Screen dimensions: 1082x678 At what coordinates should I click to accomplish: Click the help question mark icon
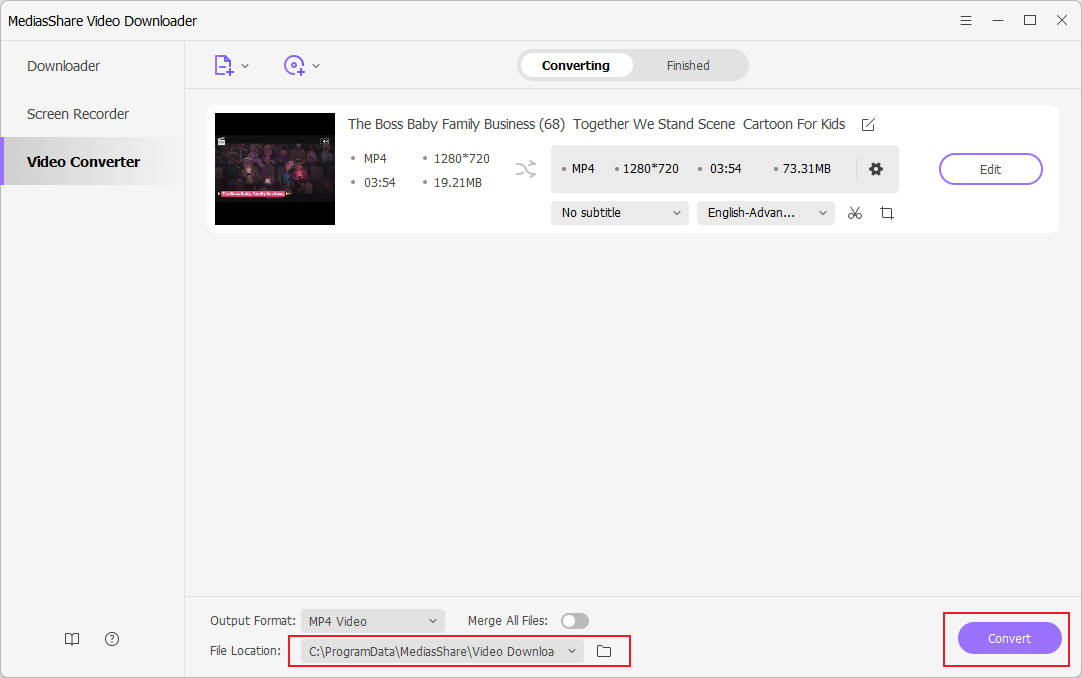click(x=112, y=639)
